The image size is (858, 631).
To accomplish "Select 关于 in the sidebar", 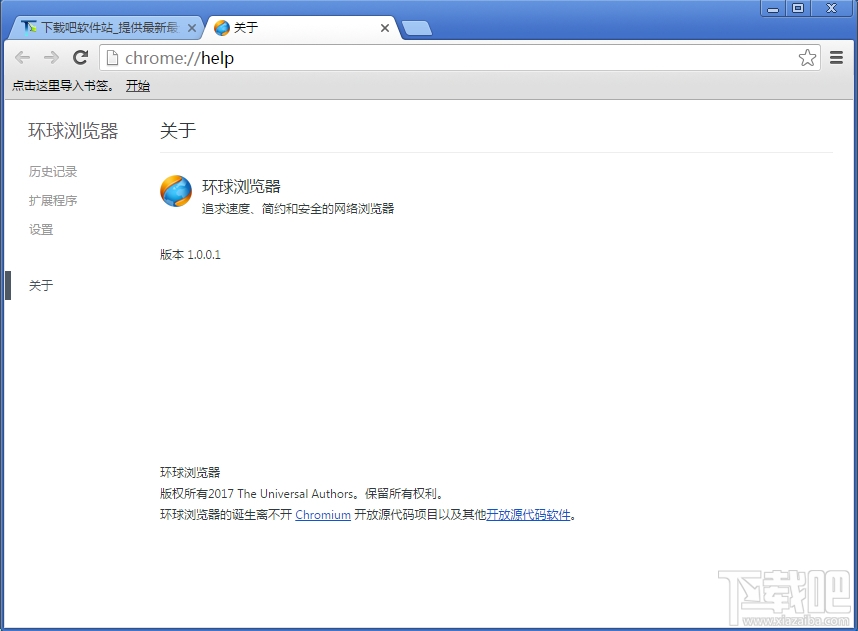I will 41,286.
